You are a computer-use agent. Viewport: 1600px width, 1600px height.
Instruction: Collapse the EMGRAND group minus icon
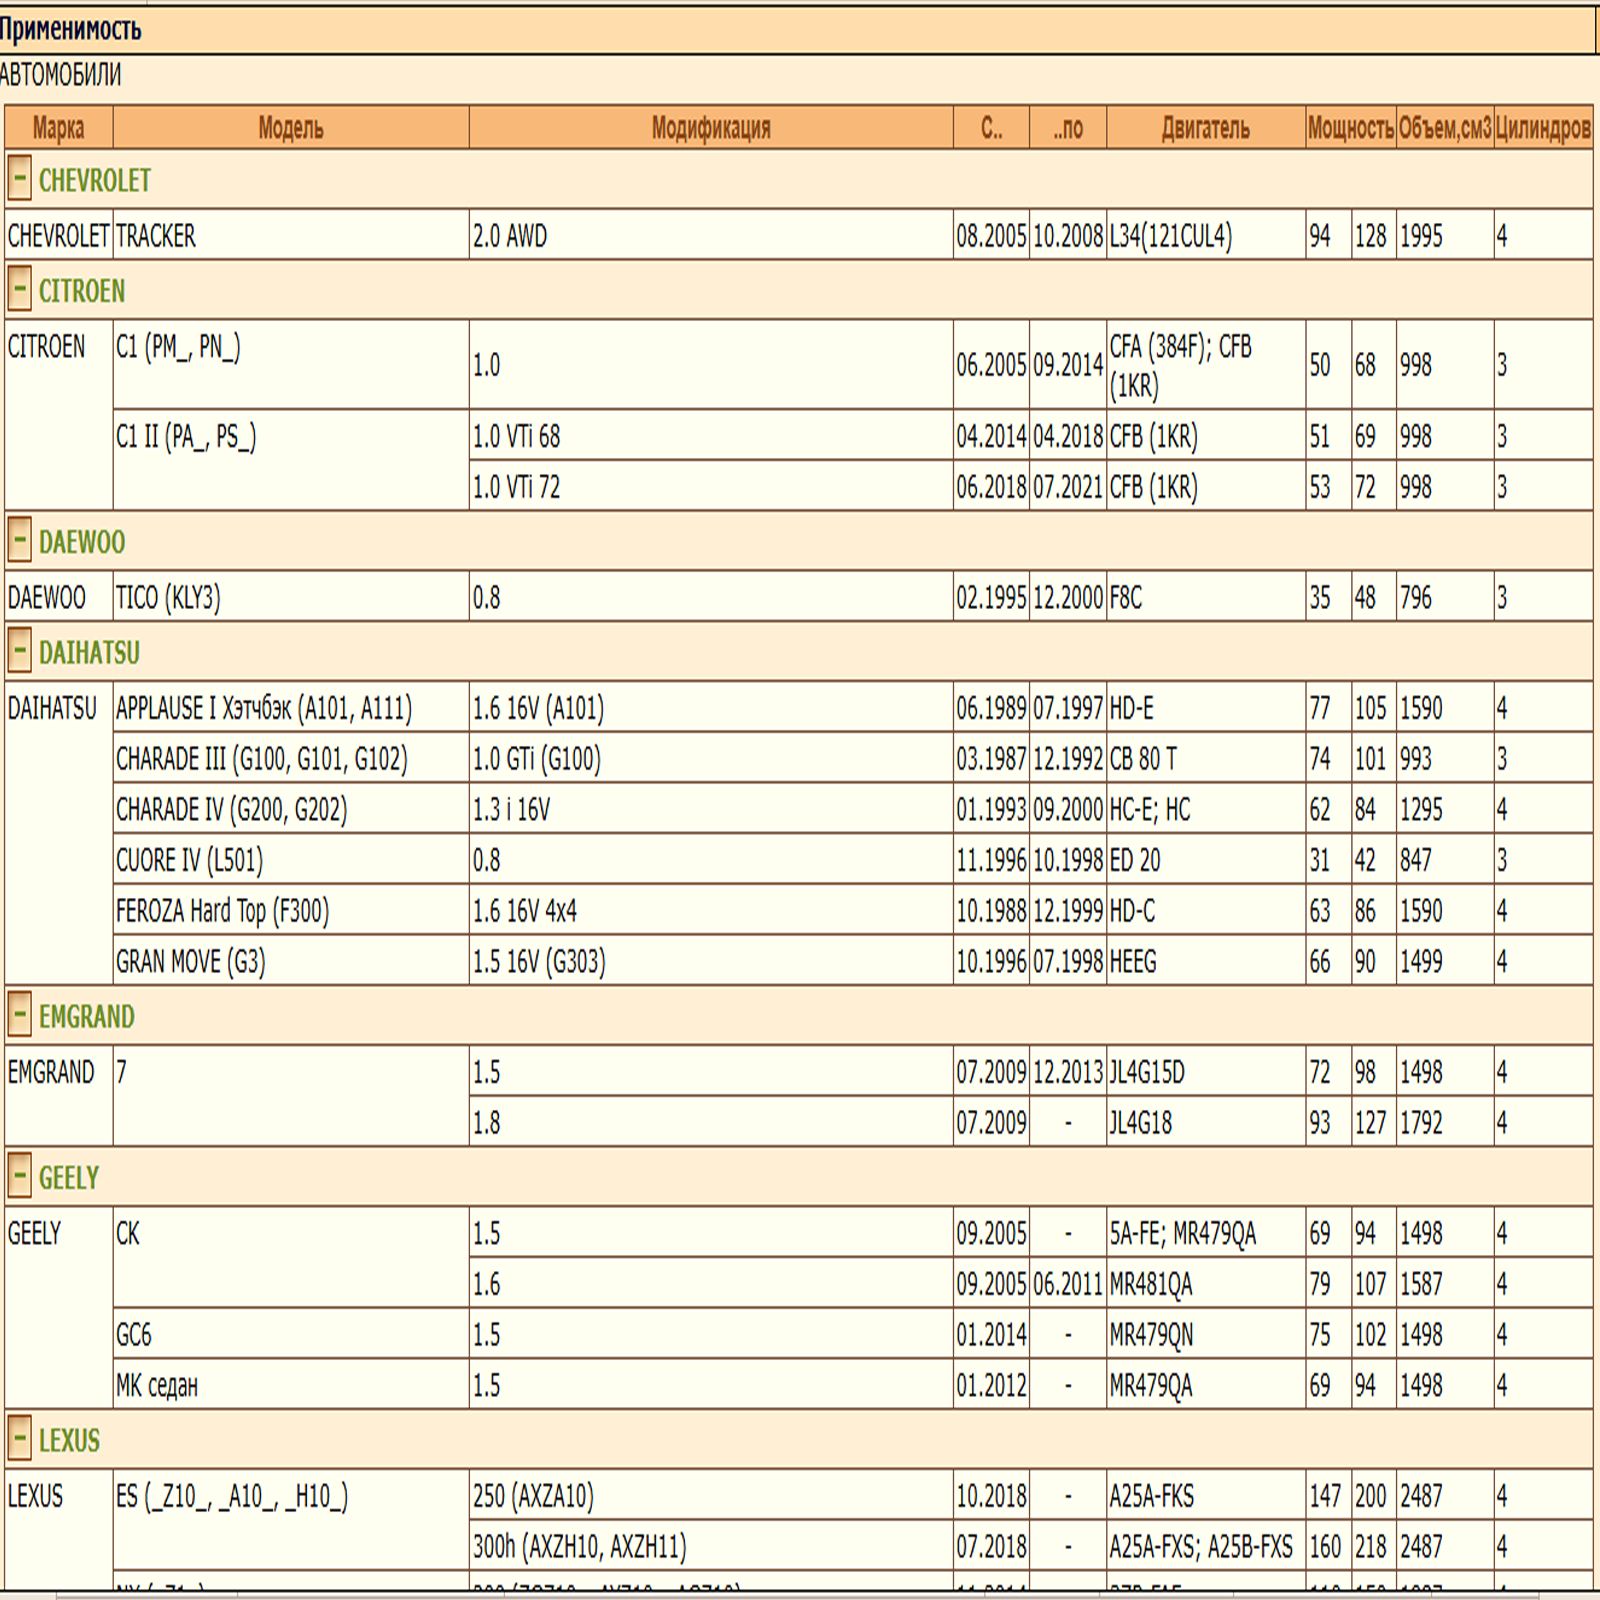point(19,1016)
